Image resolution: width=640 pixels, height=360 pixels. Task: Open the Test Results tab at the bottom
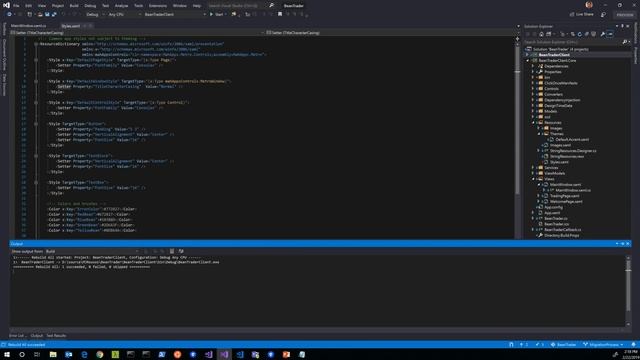(56, 336)
